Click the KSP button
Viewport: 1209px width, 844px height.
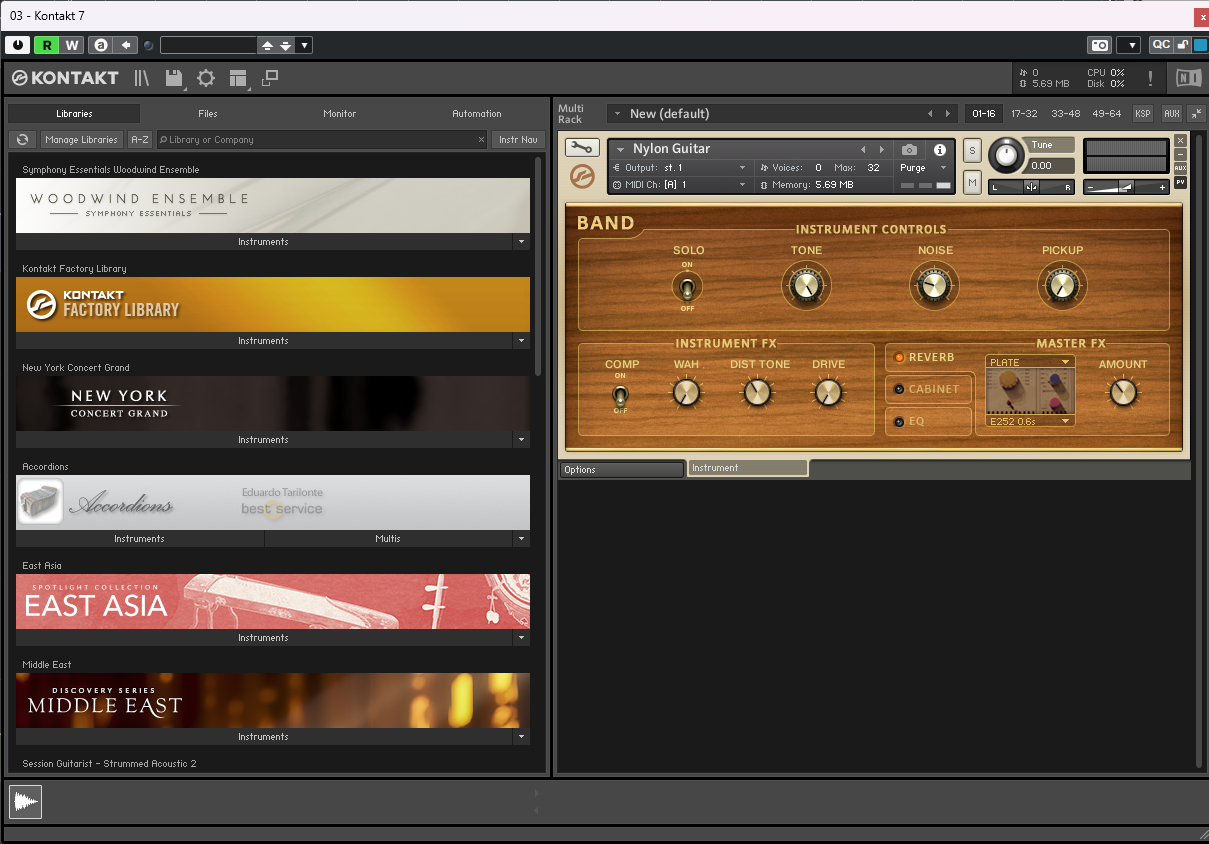click(x=1143, y=114)
